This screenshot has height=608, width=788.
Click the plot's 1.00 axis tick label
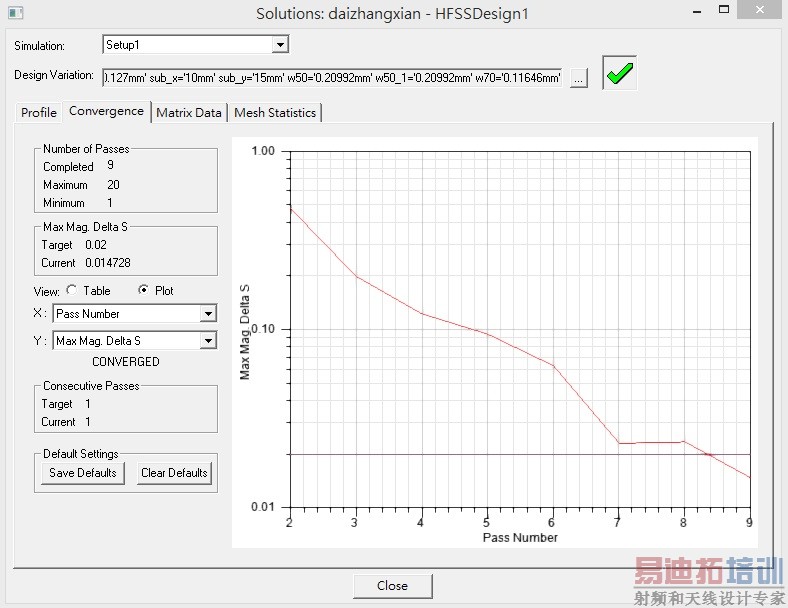(x=263, y=151)
